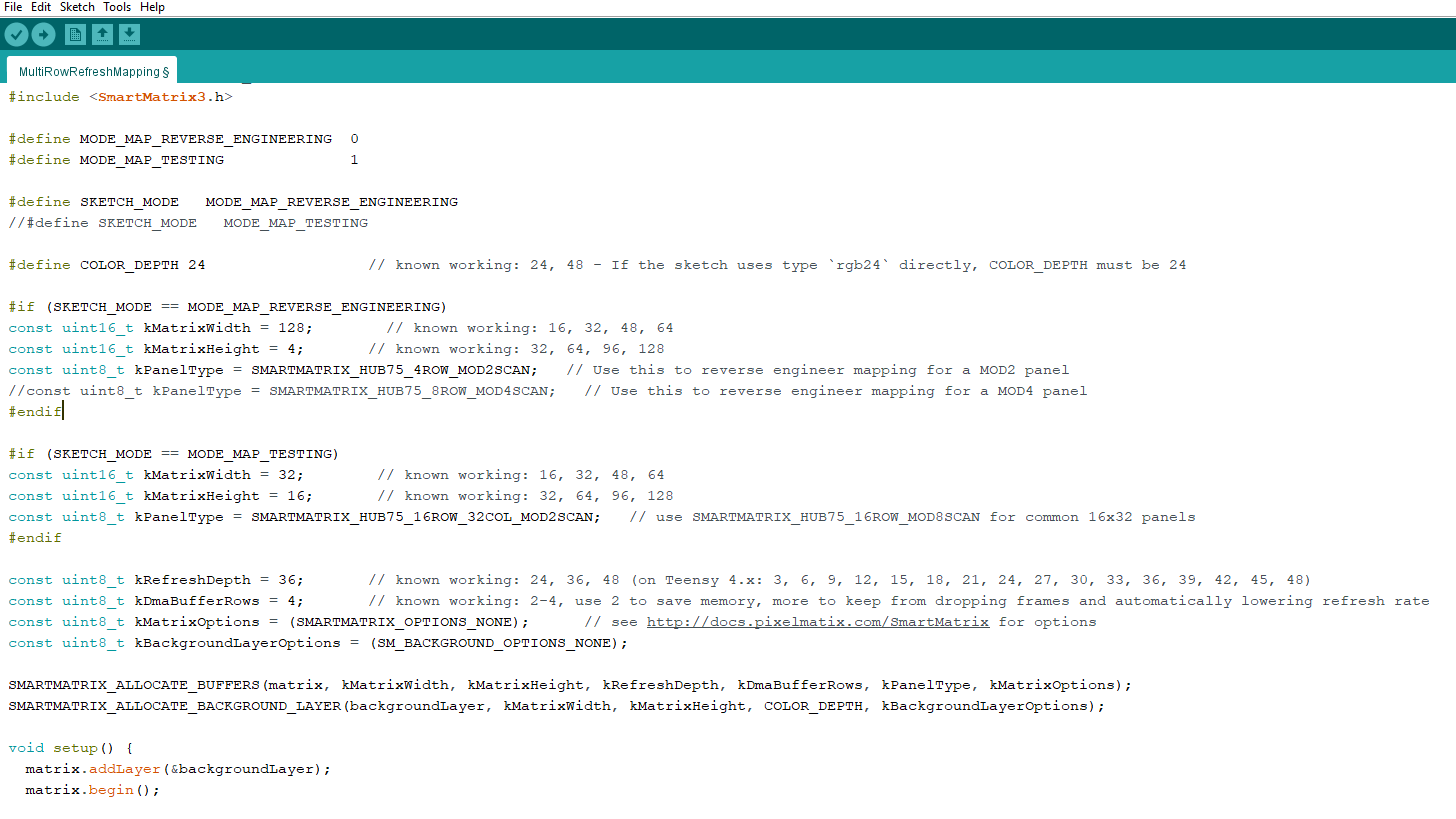This screenshot has height=819, width=1456.
Task: Open the Help menu
Action: tap(152, 7)
